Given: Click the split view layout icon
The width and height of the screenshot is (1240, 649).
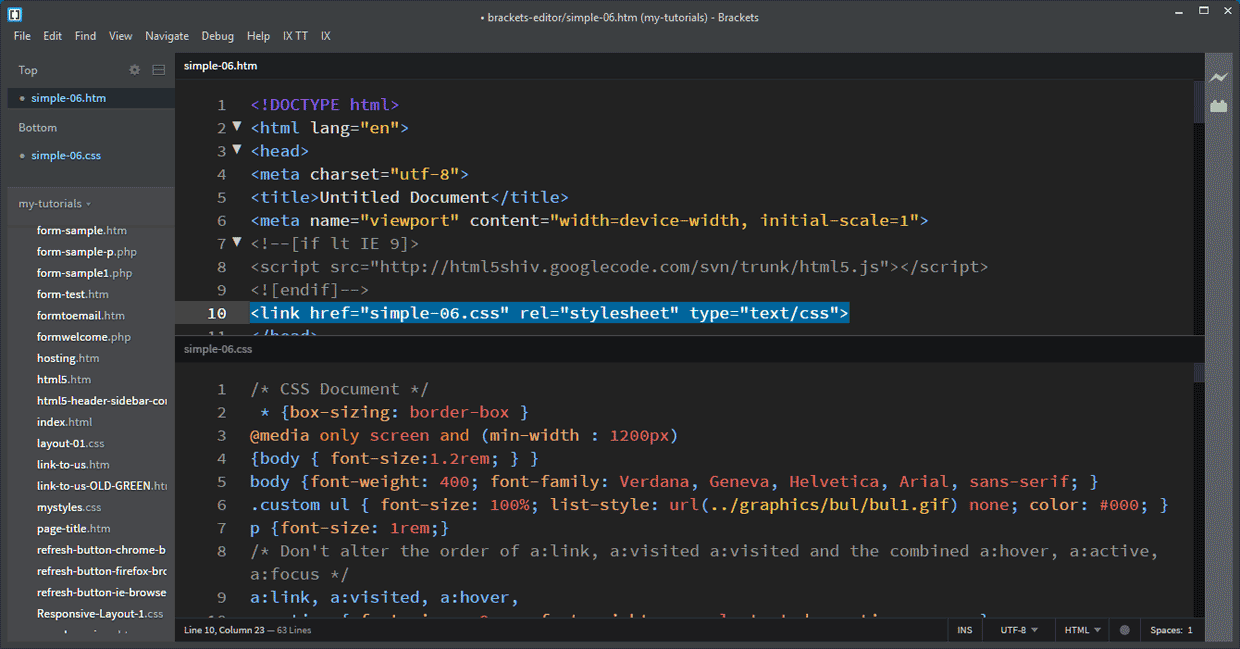Looking at the screenshot, I should 159,70.
